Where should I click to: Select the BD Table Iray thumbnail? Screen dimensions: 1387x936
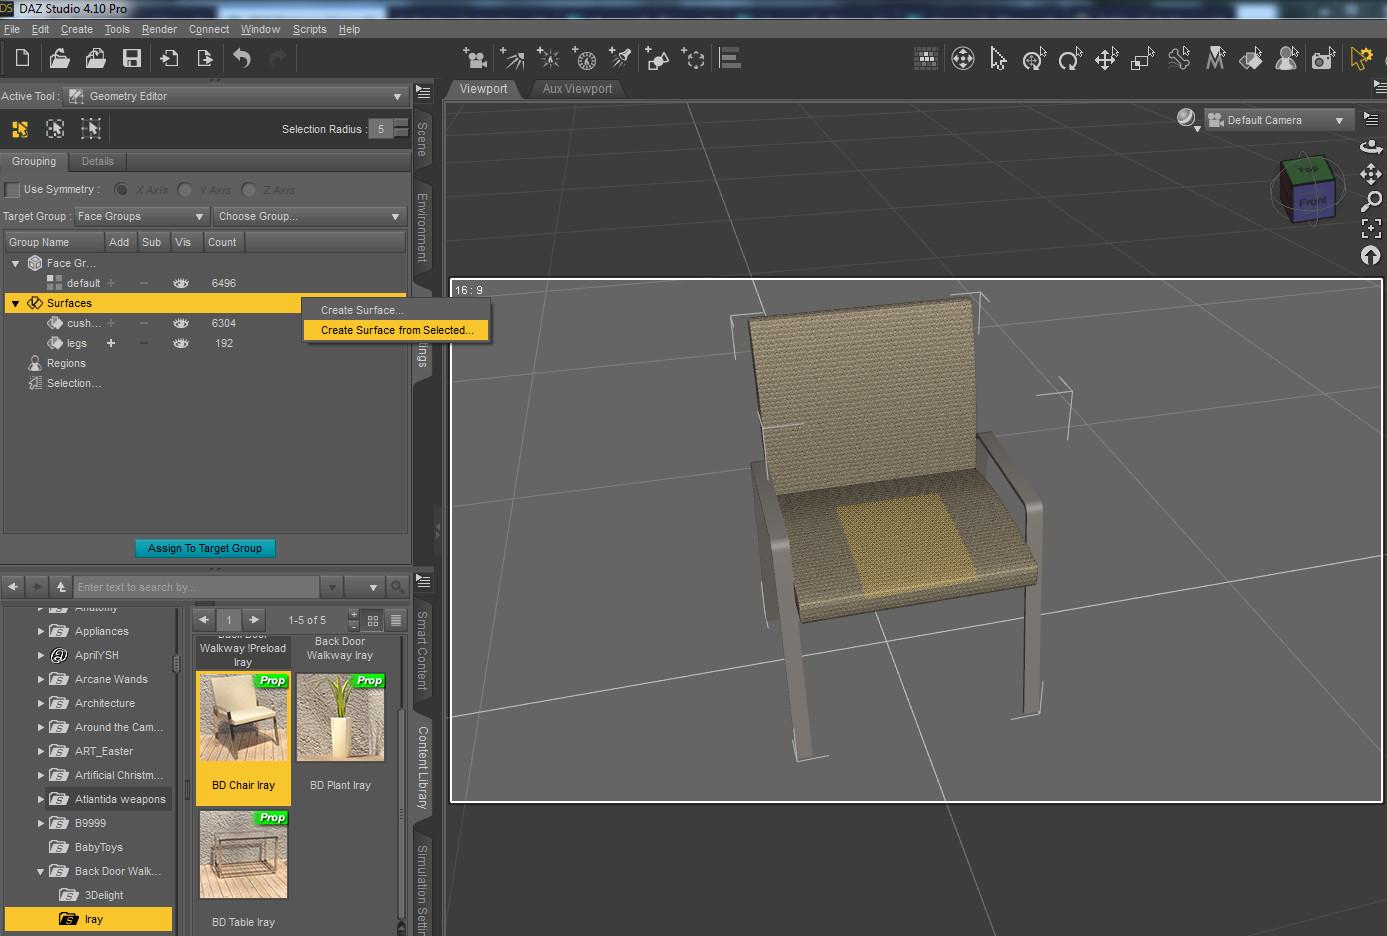[243, 856]
